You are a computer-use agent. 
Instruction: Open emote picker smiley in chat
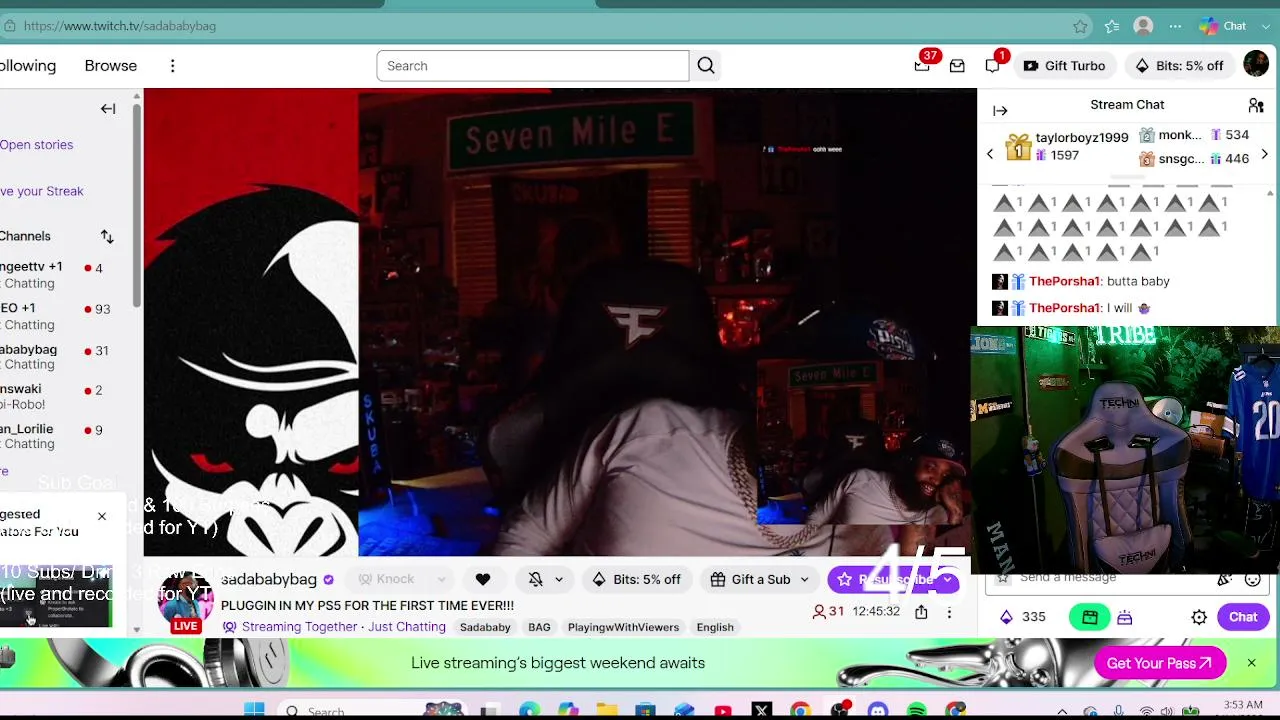pos(1252,579)
